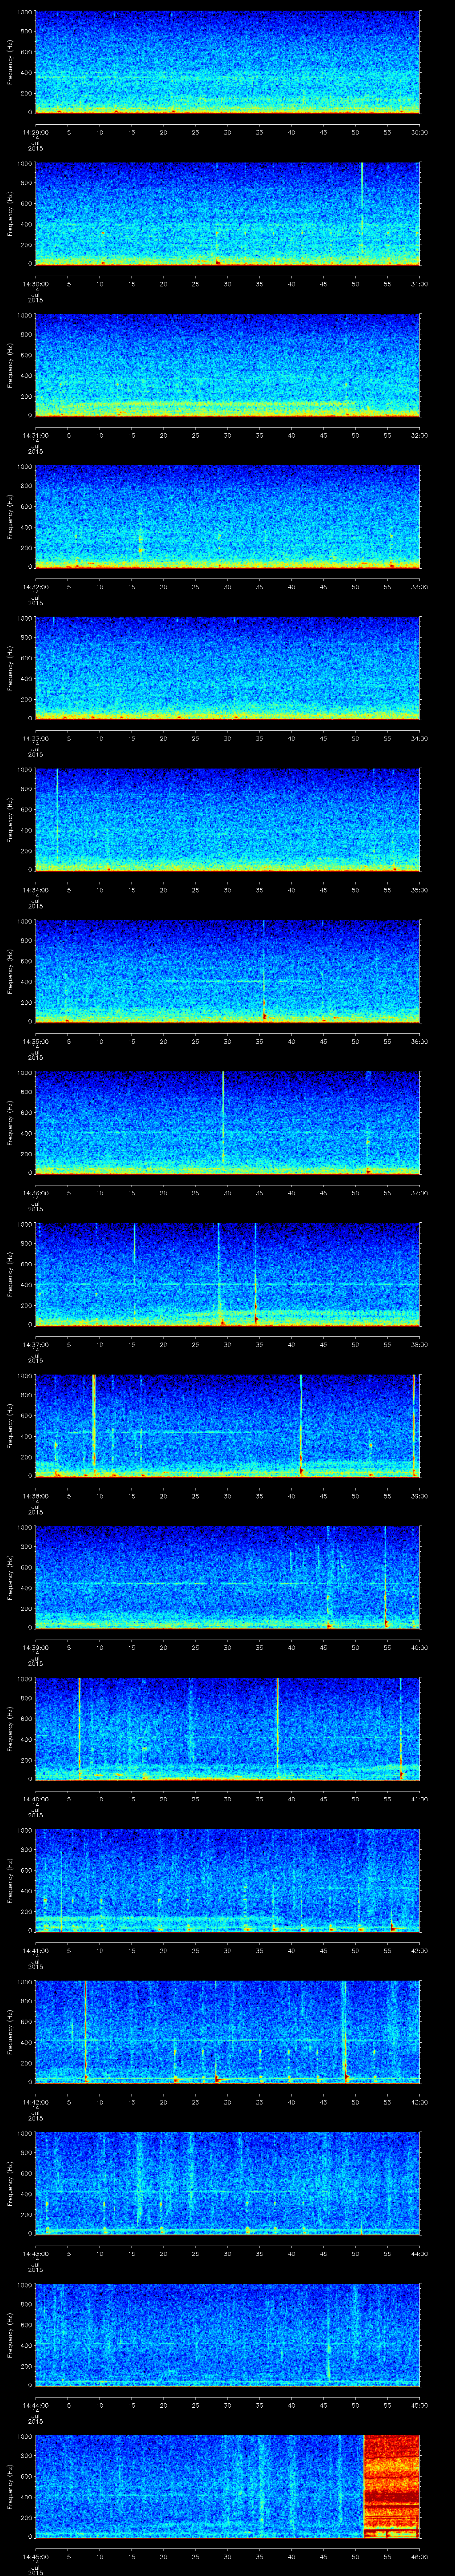Click the 14:29:00 start time label

pos(35,132)
